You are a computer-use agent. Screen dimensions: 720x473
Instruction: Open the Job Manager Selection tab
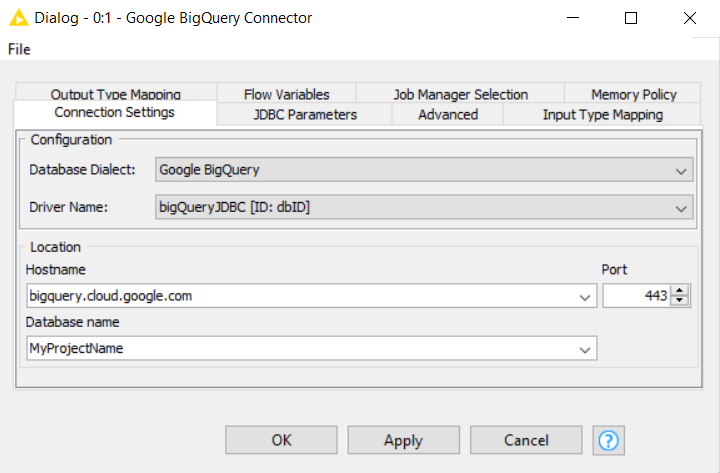tap(460, 93)
